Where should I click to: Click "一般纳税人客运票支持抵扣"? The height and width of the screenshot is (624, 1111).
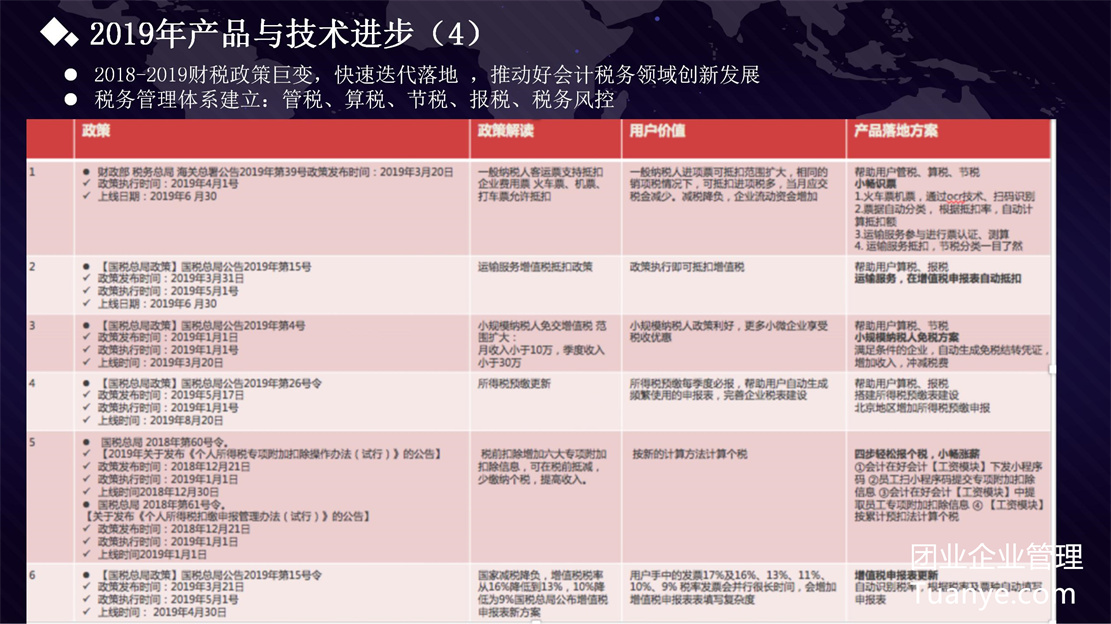point(541,172)
